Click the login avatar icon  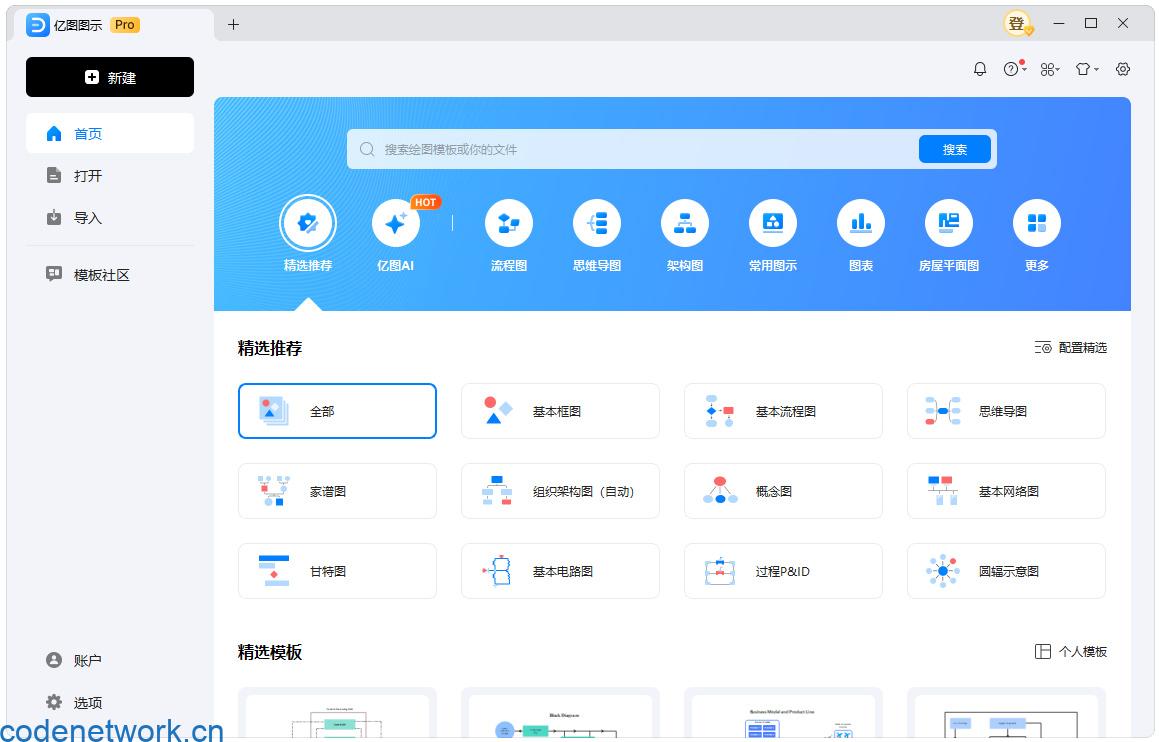[1018, 24]
